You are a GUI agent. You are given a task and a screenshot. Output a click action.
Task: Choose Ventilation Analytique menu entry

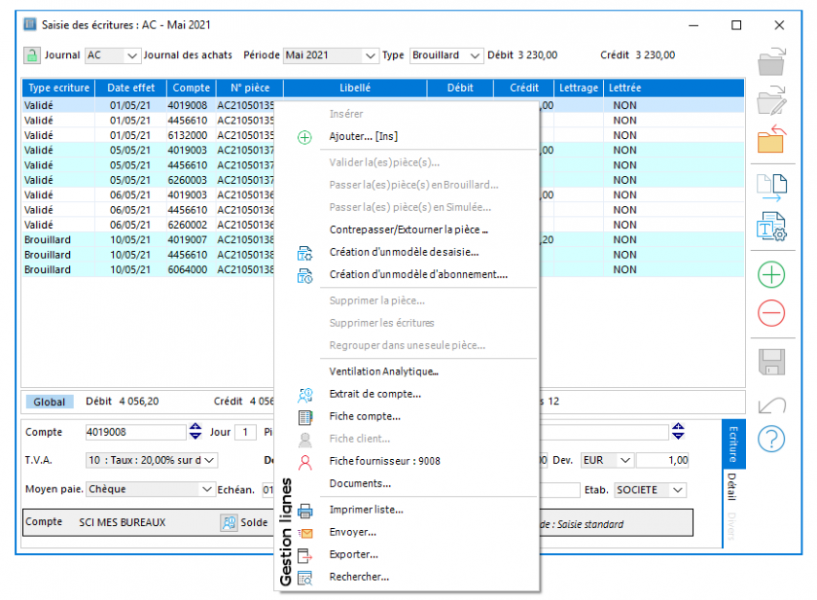(383, 371)
